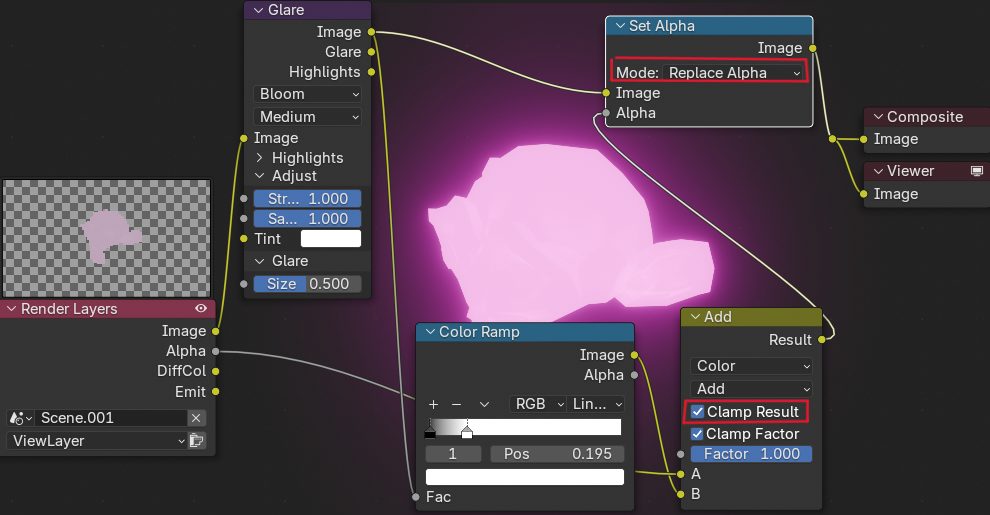Open the Color Ramp tools chevron menu
This screenshot has height=515, width=990.
pyautogui.click(x=484, y=404)
